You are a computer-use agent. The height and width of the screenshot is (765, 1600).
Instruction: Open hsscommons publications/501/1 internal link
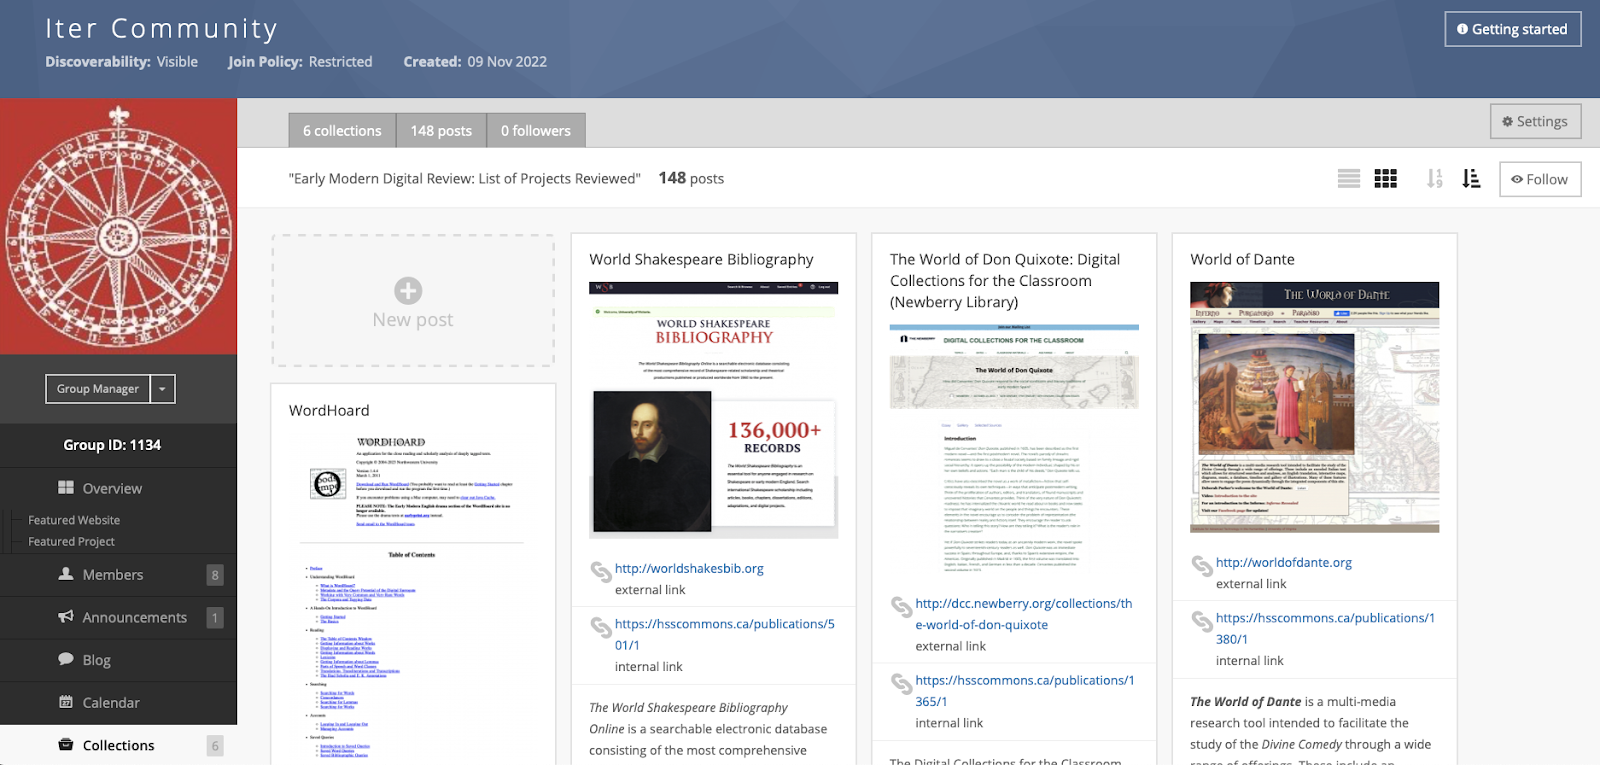[x=724, y=634]
